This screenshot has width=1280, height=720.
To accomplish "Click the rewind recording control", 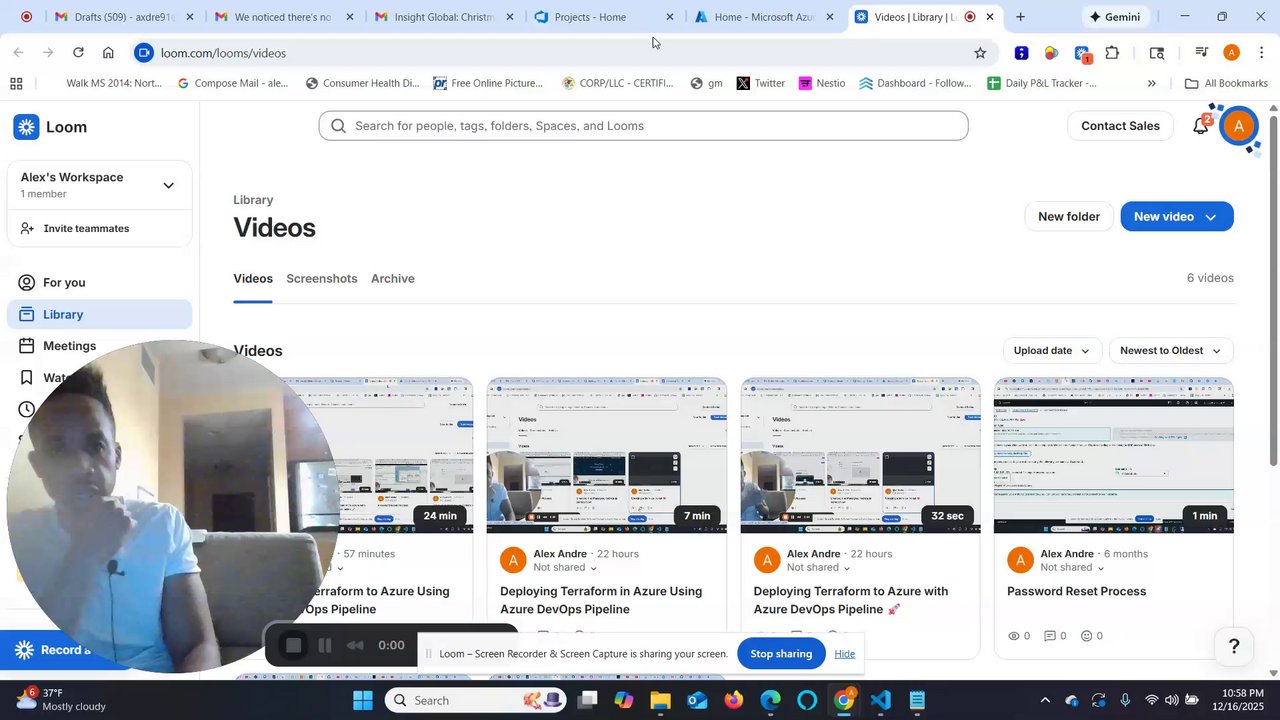I will tap(355, 646).
